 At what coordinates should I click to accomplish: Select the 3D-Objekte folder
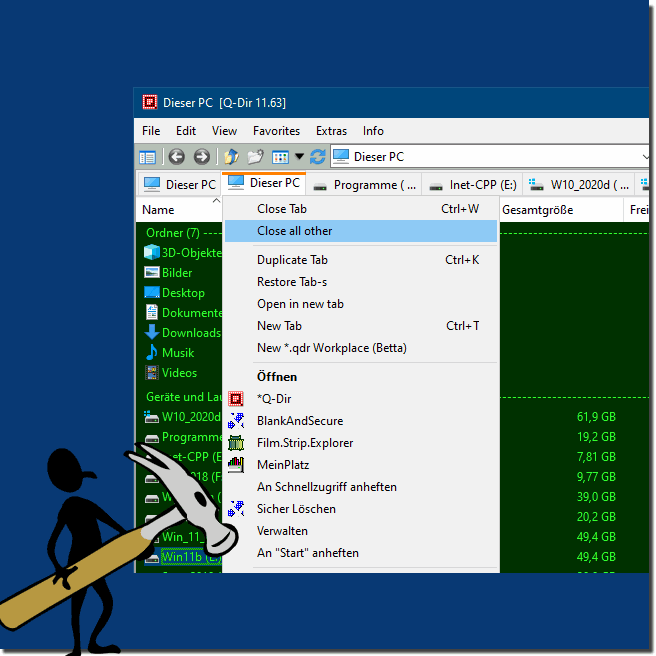coord(183,253)
